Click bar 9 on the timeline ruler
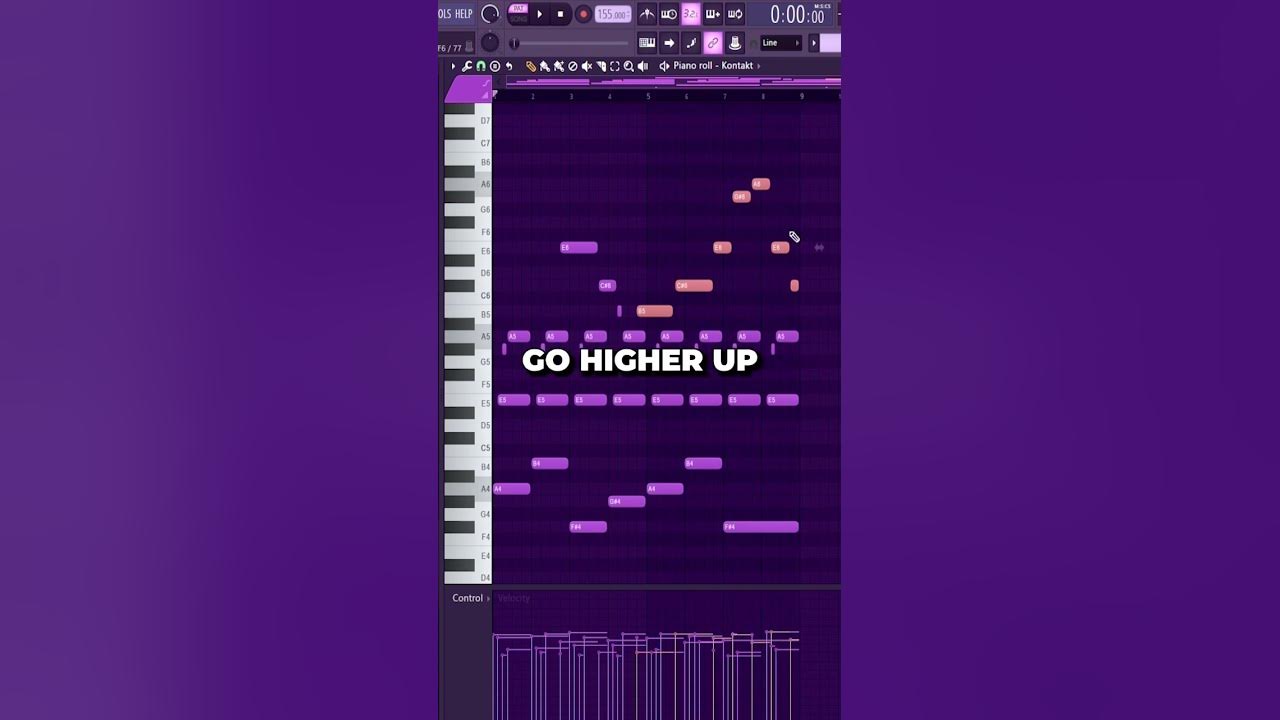This screenshot has height=720, width=1280. click(x=801, y=96)
